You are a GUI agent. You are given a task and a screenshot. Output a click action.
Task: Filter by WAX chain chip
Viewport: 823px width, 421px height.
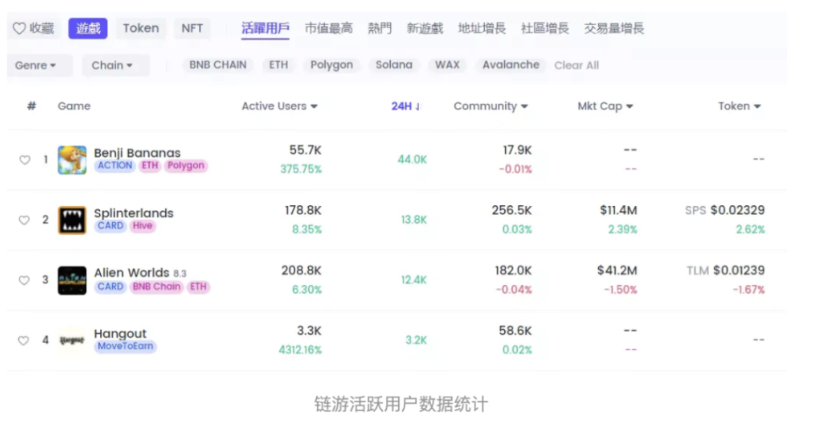[x=447, y=65]
